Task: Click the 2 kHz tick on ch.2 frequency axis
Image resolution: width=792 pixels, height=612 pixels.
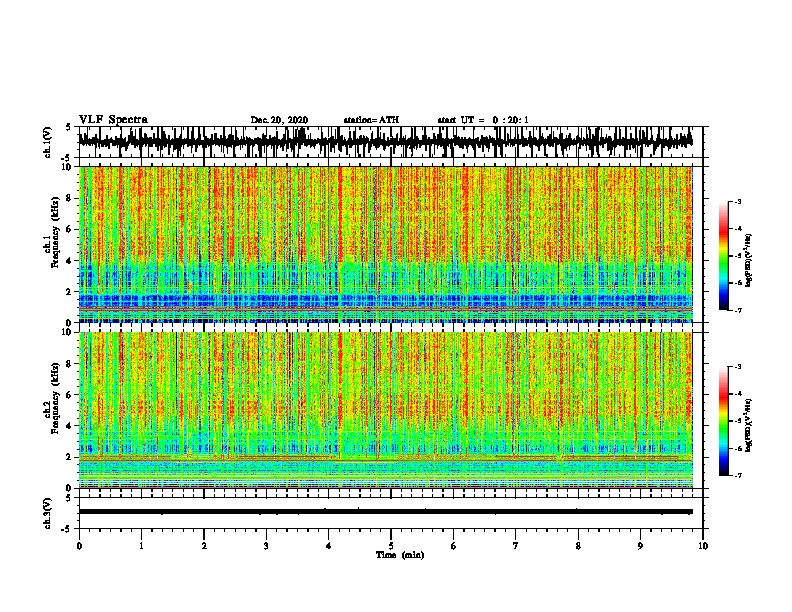Action: click(70, 457)
